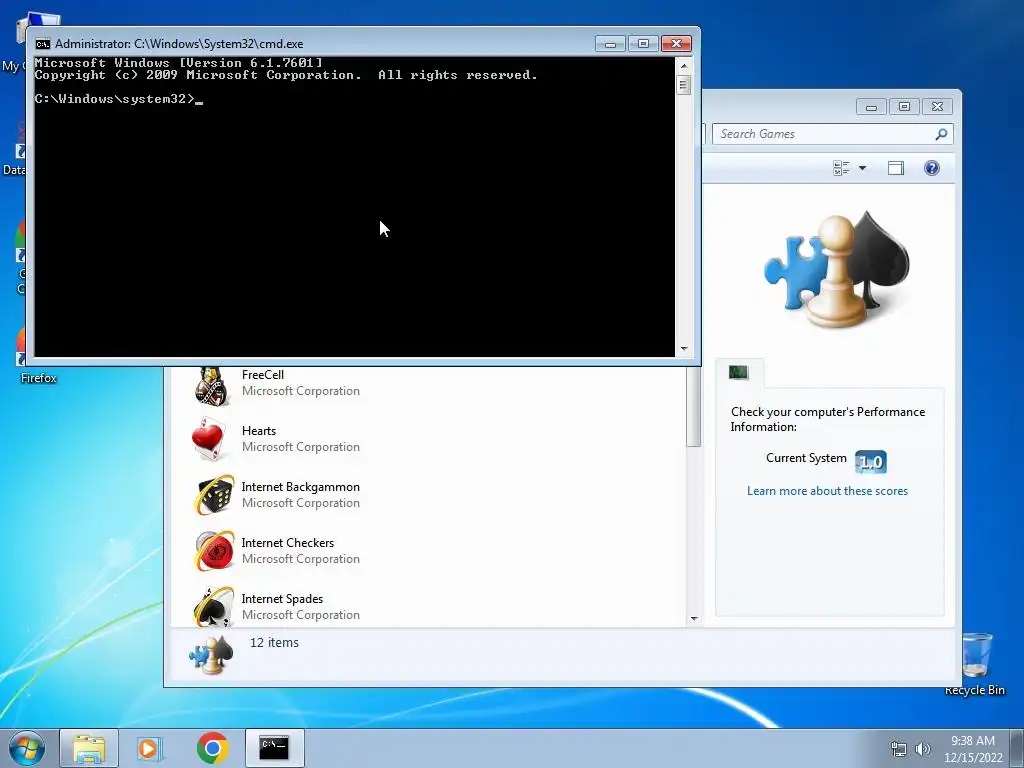Screen dimensions: 1024x768
Task: Click the magnifier search icon in Games window
Action: coord(941,134)
